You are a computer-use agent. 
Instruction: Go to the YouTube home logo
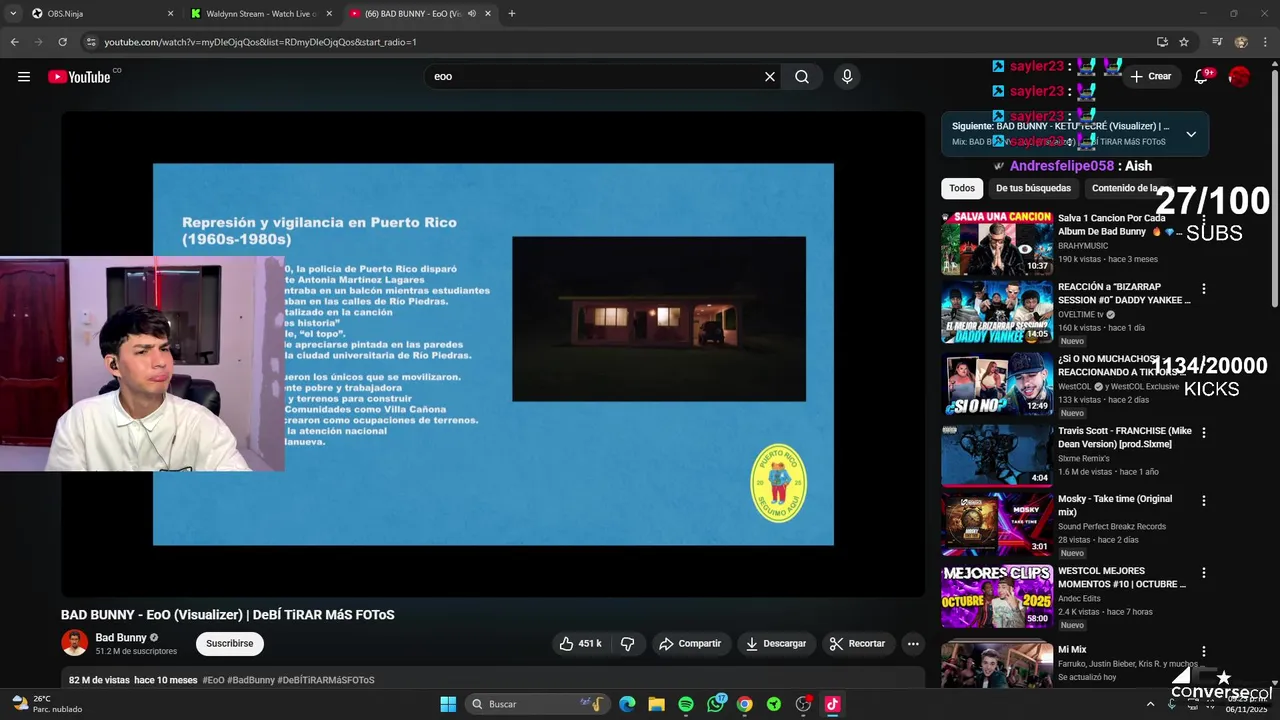point(79,77)
